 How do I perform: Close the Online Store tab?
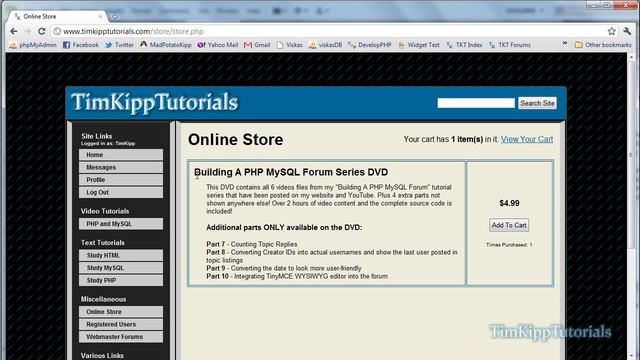pos(100,16)
